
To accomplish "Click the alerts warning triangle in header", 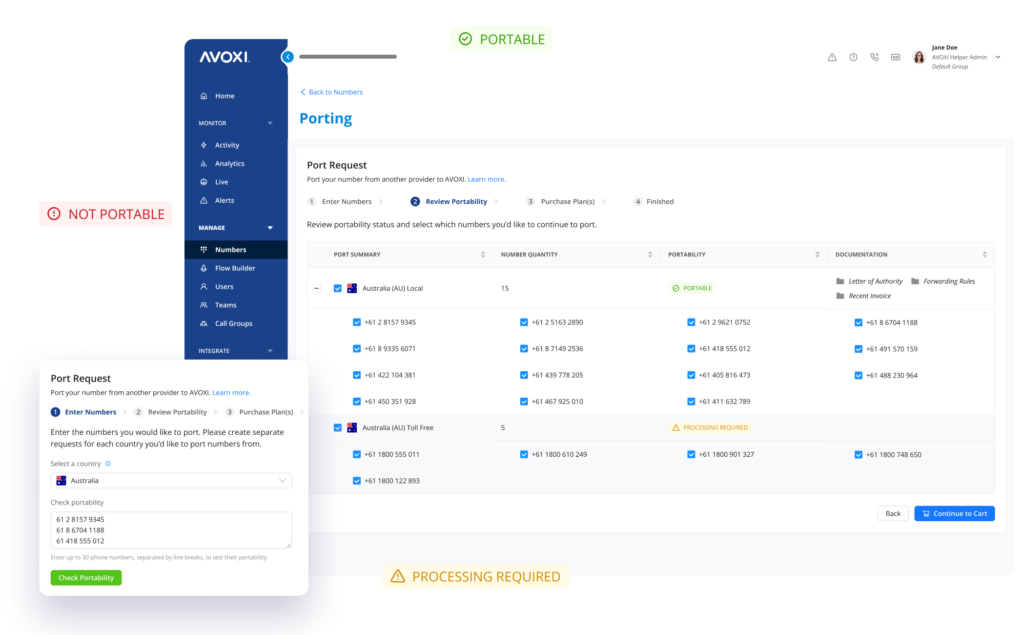I will point(832,57).
